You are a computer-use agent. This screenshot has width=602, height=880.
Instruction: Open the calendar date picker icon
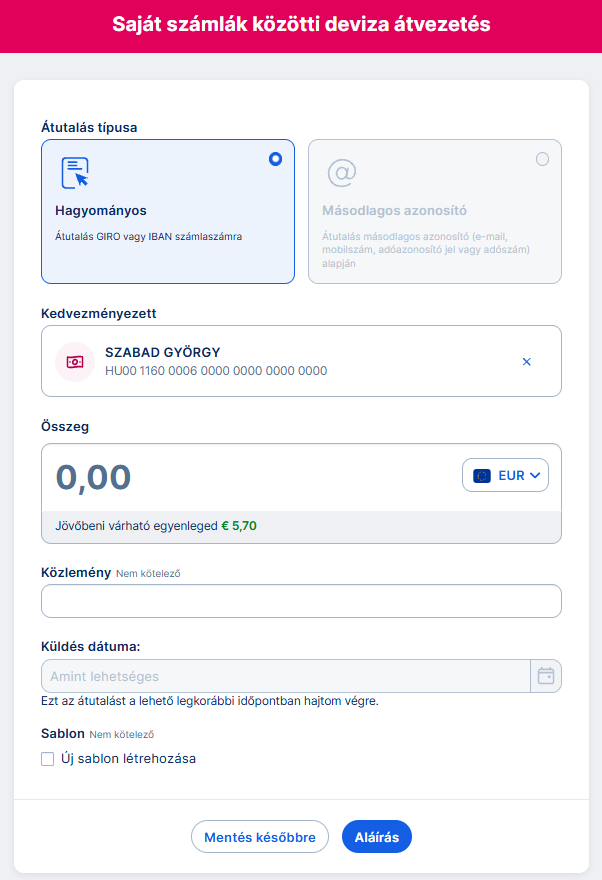[x=546, y=676]
